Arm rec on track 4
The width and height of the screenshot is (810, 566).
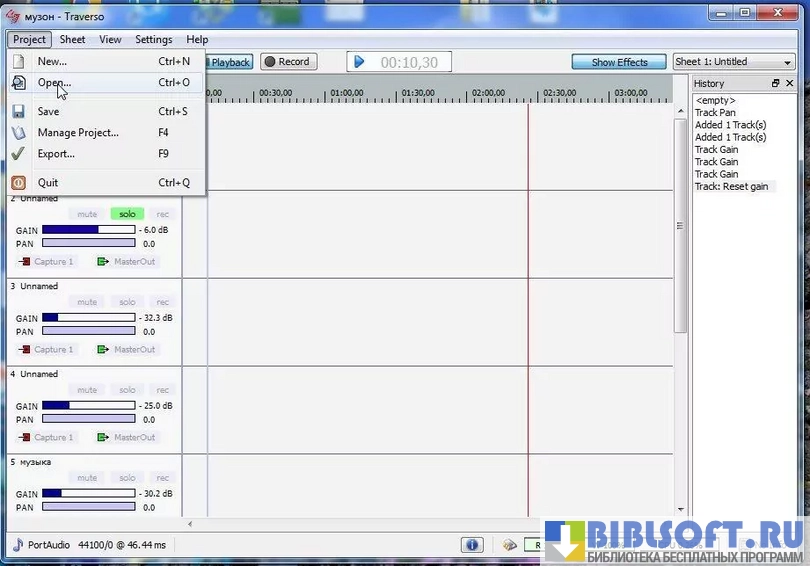[162, 390]
